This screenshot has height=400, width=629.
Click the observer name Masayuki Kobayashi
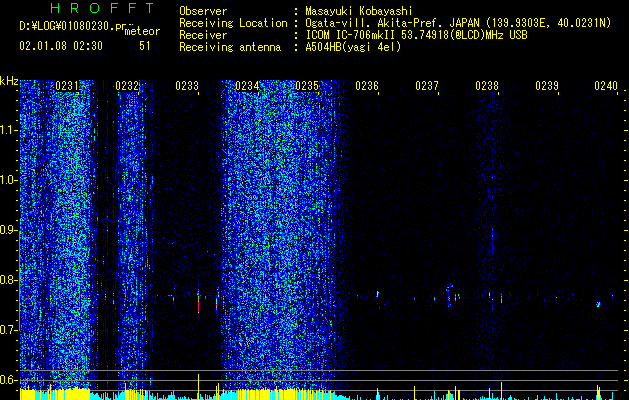pyautogui.click(x=359, y=11)
